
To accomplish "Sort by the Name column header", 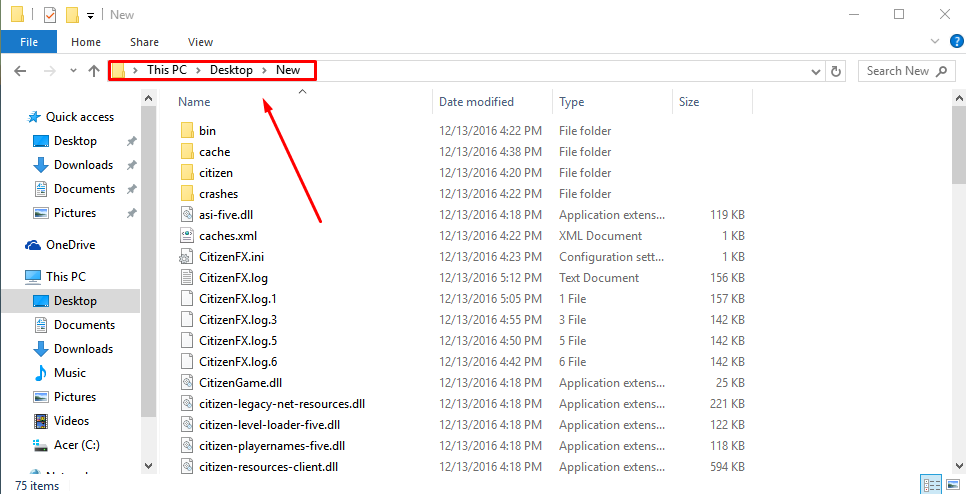I will coord(194,102).
